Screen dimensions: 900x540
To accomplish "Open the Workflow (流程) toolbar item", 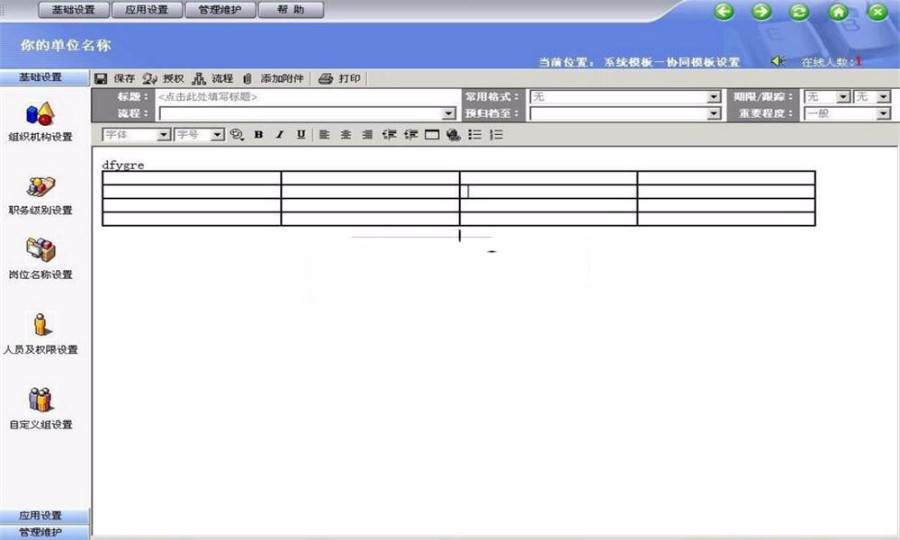I will tap(213, 79).
